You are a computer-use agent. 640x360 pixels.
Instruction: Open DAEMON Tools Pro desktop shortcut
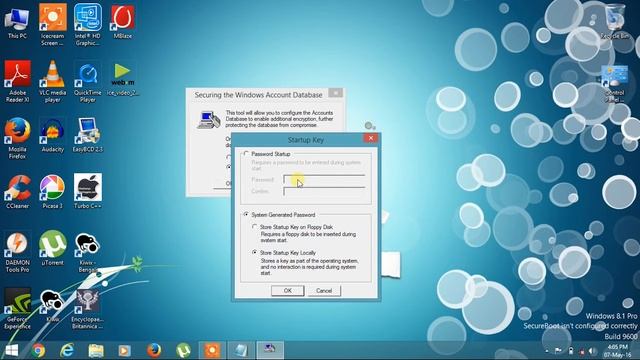click(x=17, y=251)
